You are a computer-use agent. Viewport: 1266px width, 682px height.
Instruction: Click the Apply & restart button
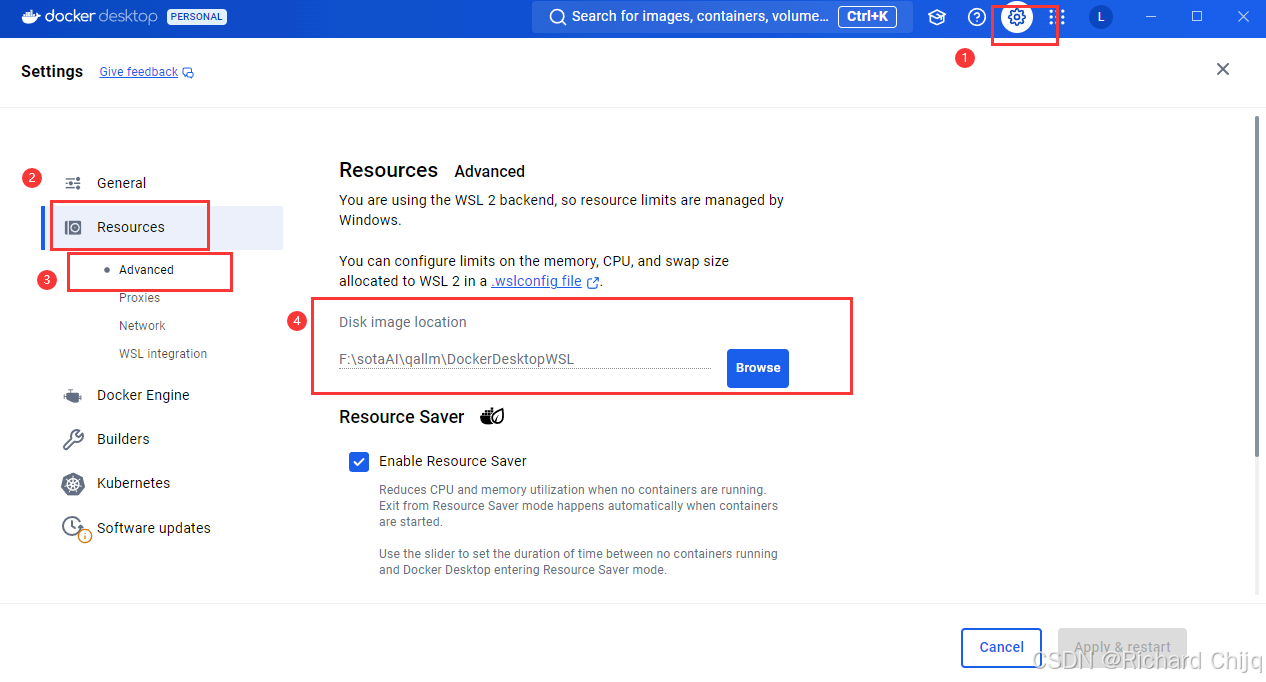pyautogui.click(x=1122, y=647)
